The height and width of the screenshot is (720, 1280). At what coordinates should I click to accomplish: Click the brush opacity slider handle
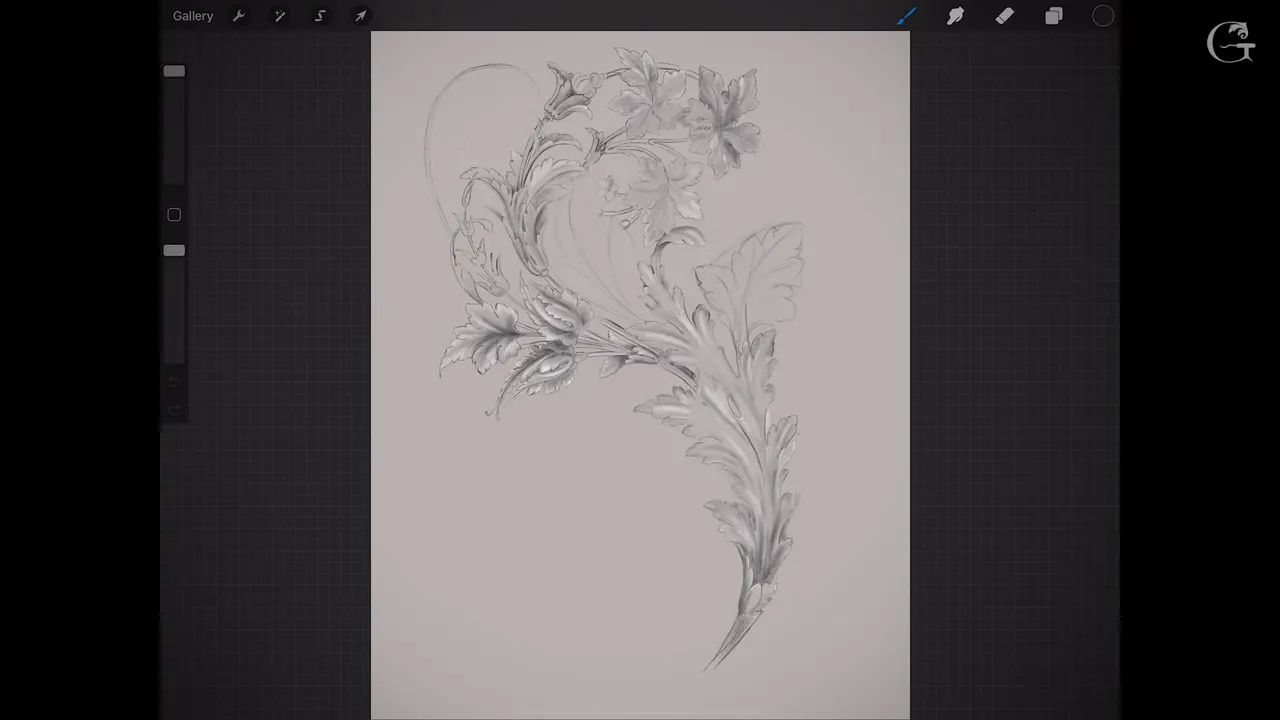(x=174, y=250)
